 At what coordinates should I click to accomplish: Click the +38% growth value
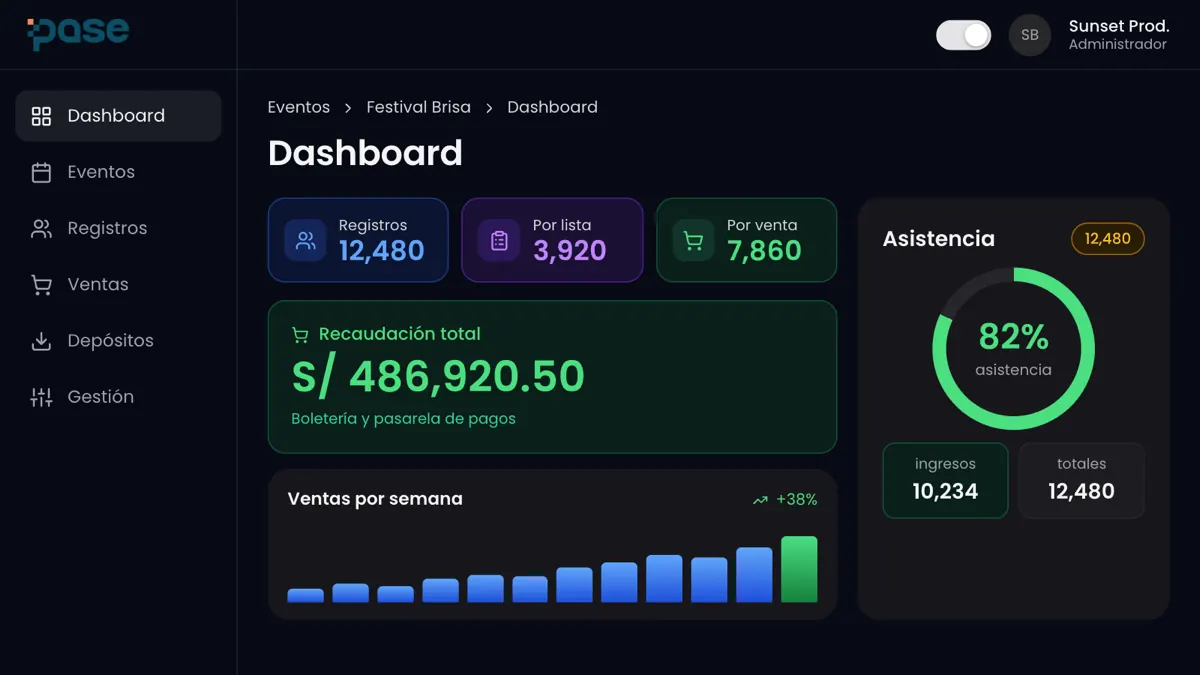coord(797,500)
